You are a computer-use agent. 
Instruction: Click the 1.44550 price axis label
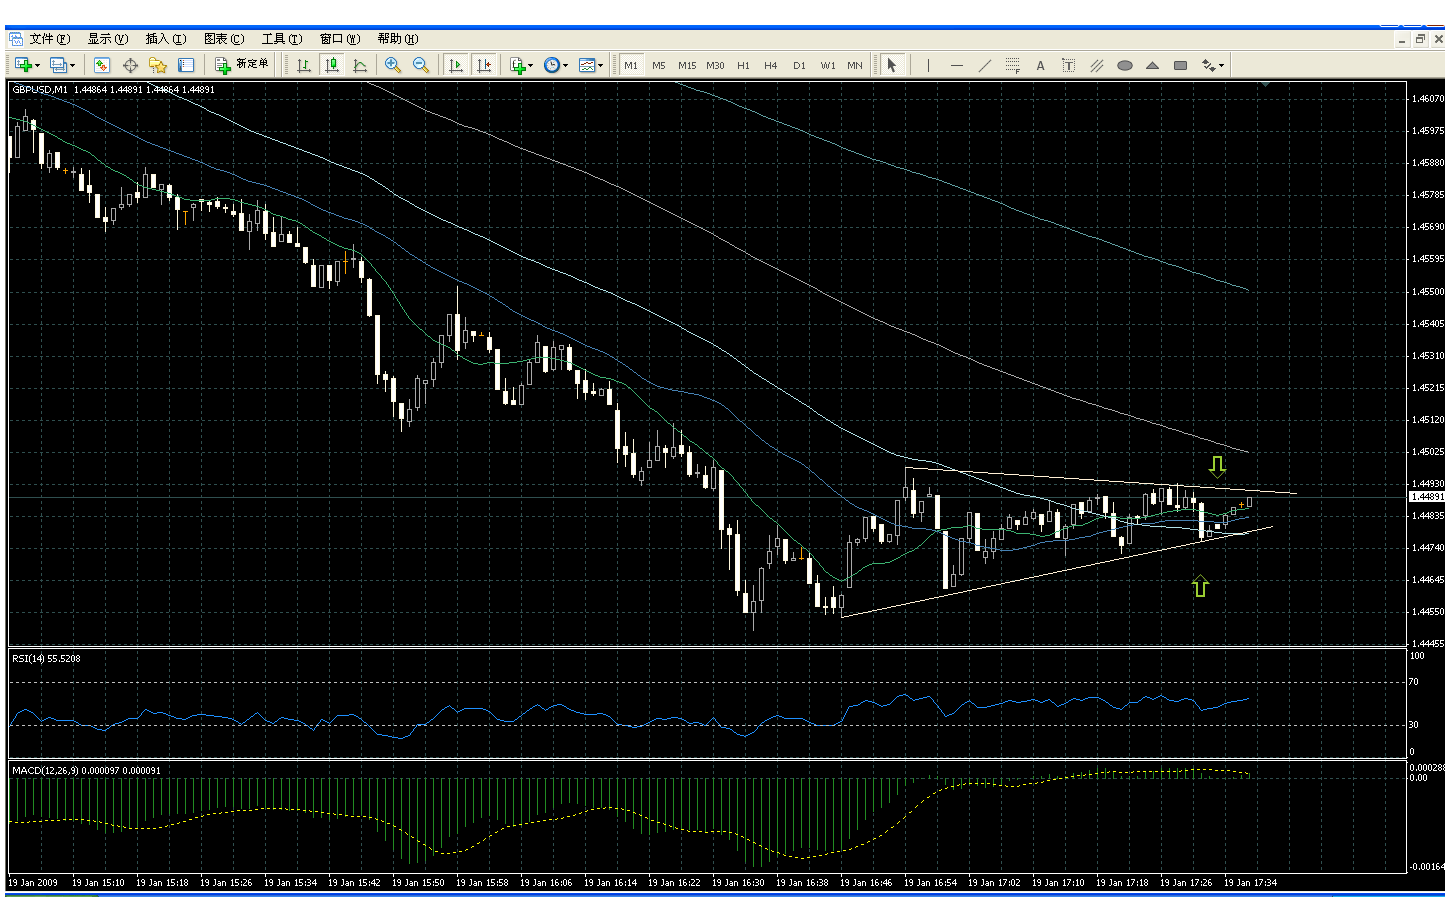tap(1427, 612)
